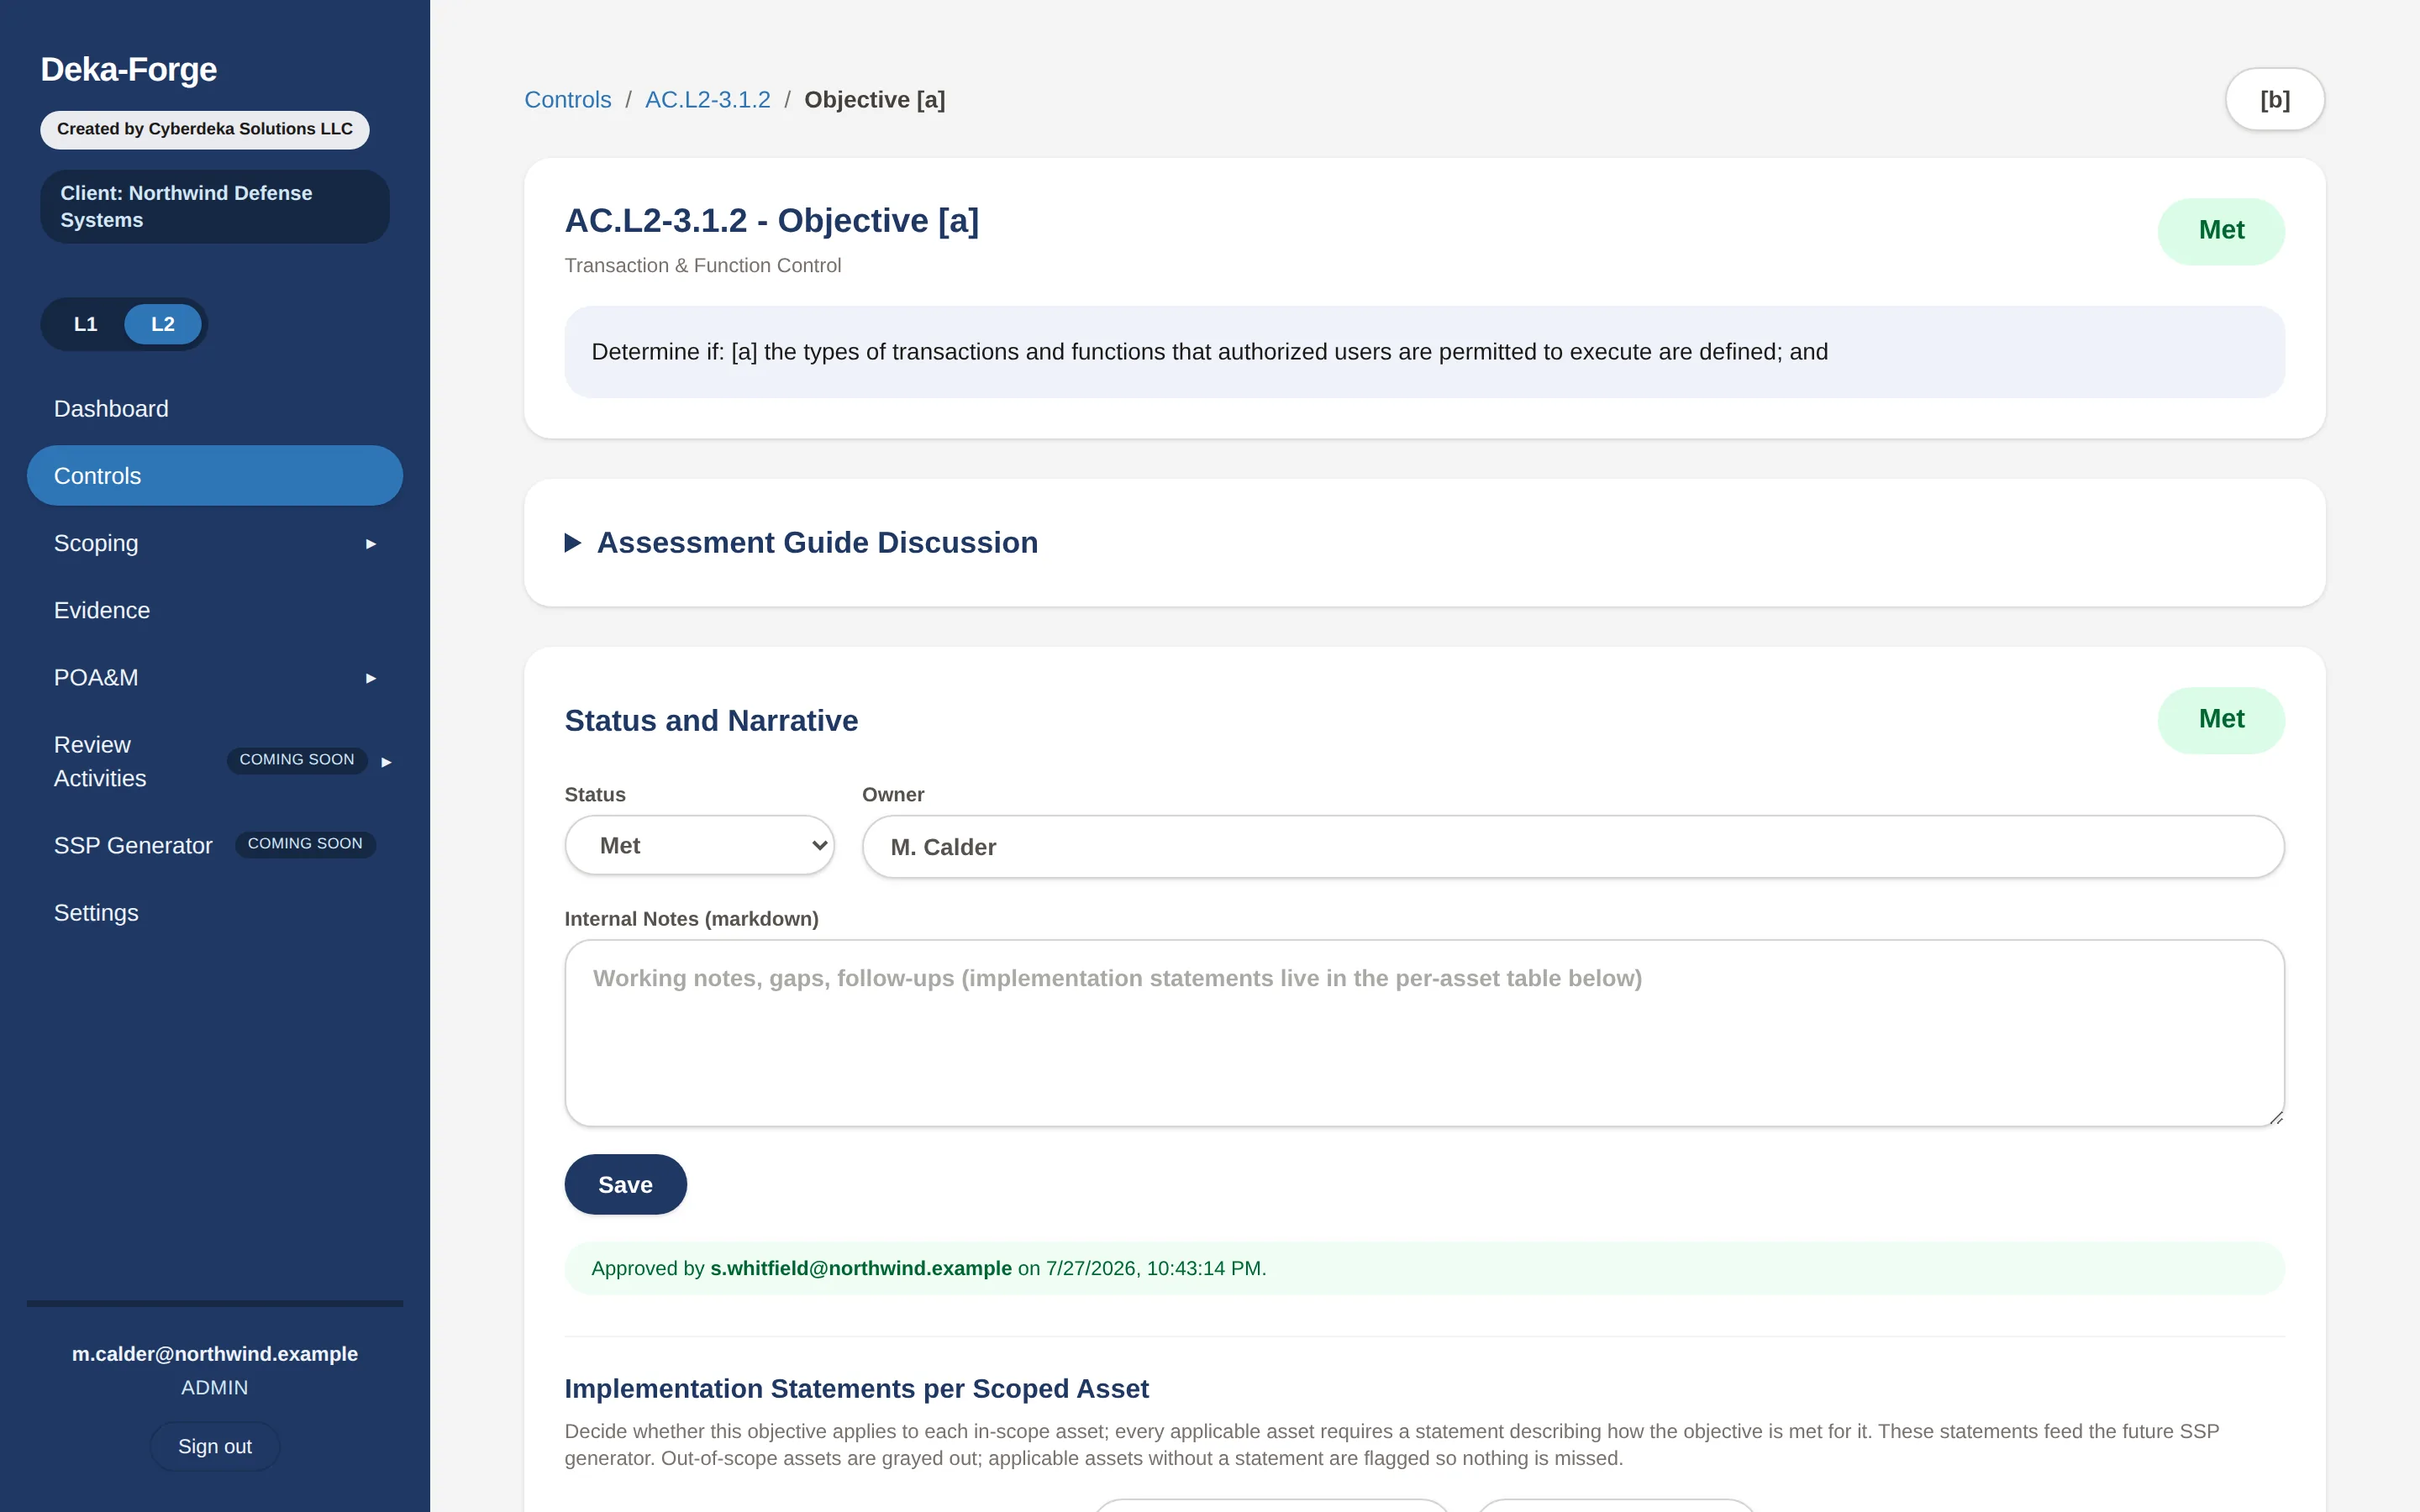
Task: Follow the AC.L2-3.1.2 breadcrumb link
Action: coord(708,100)
